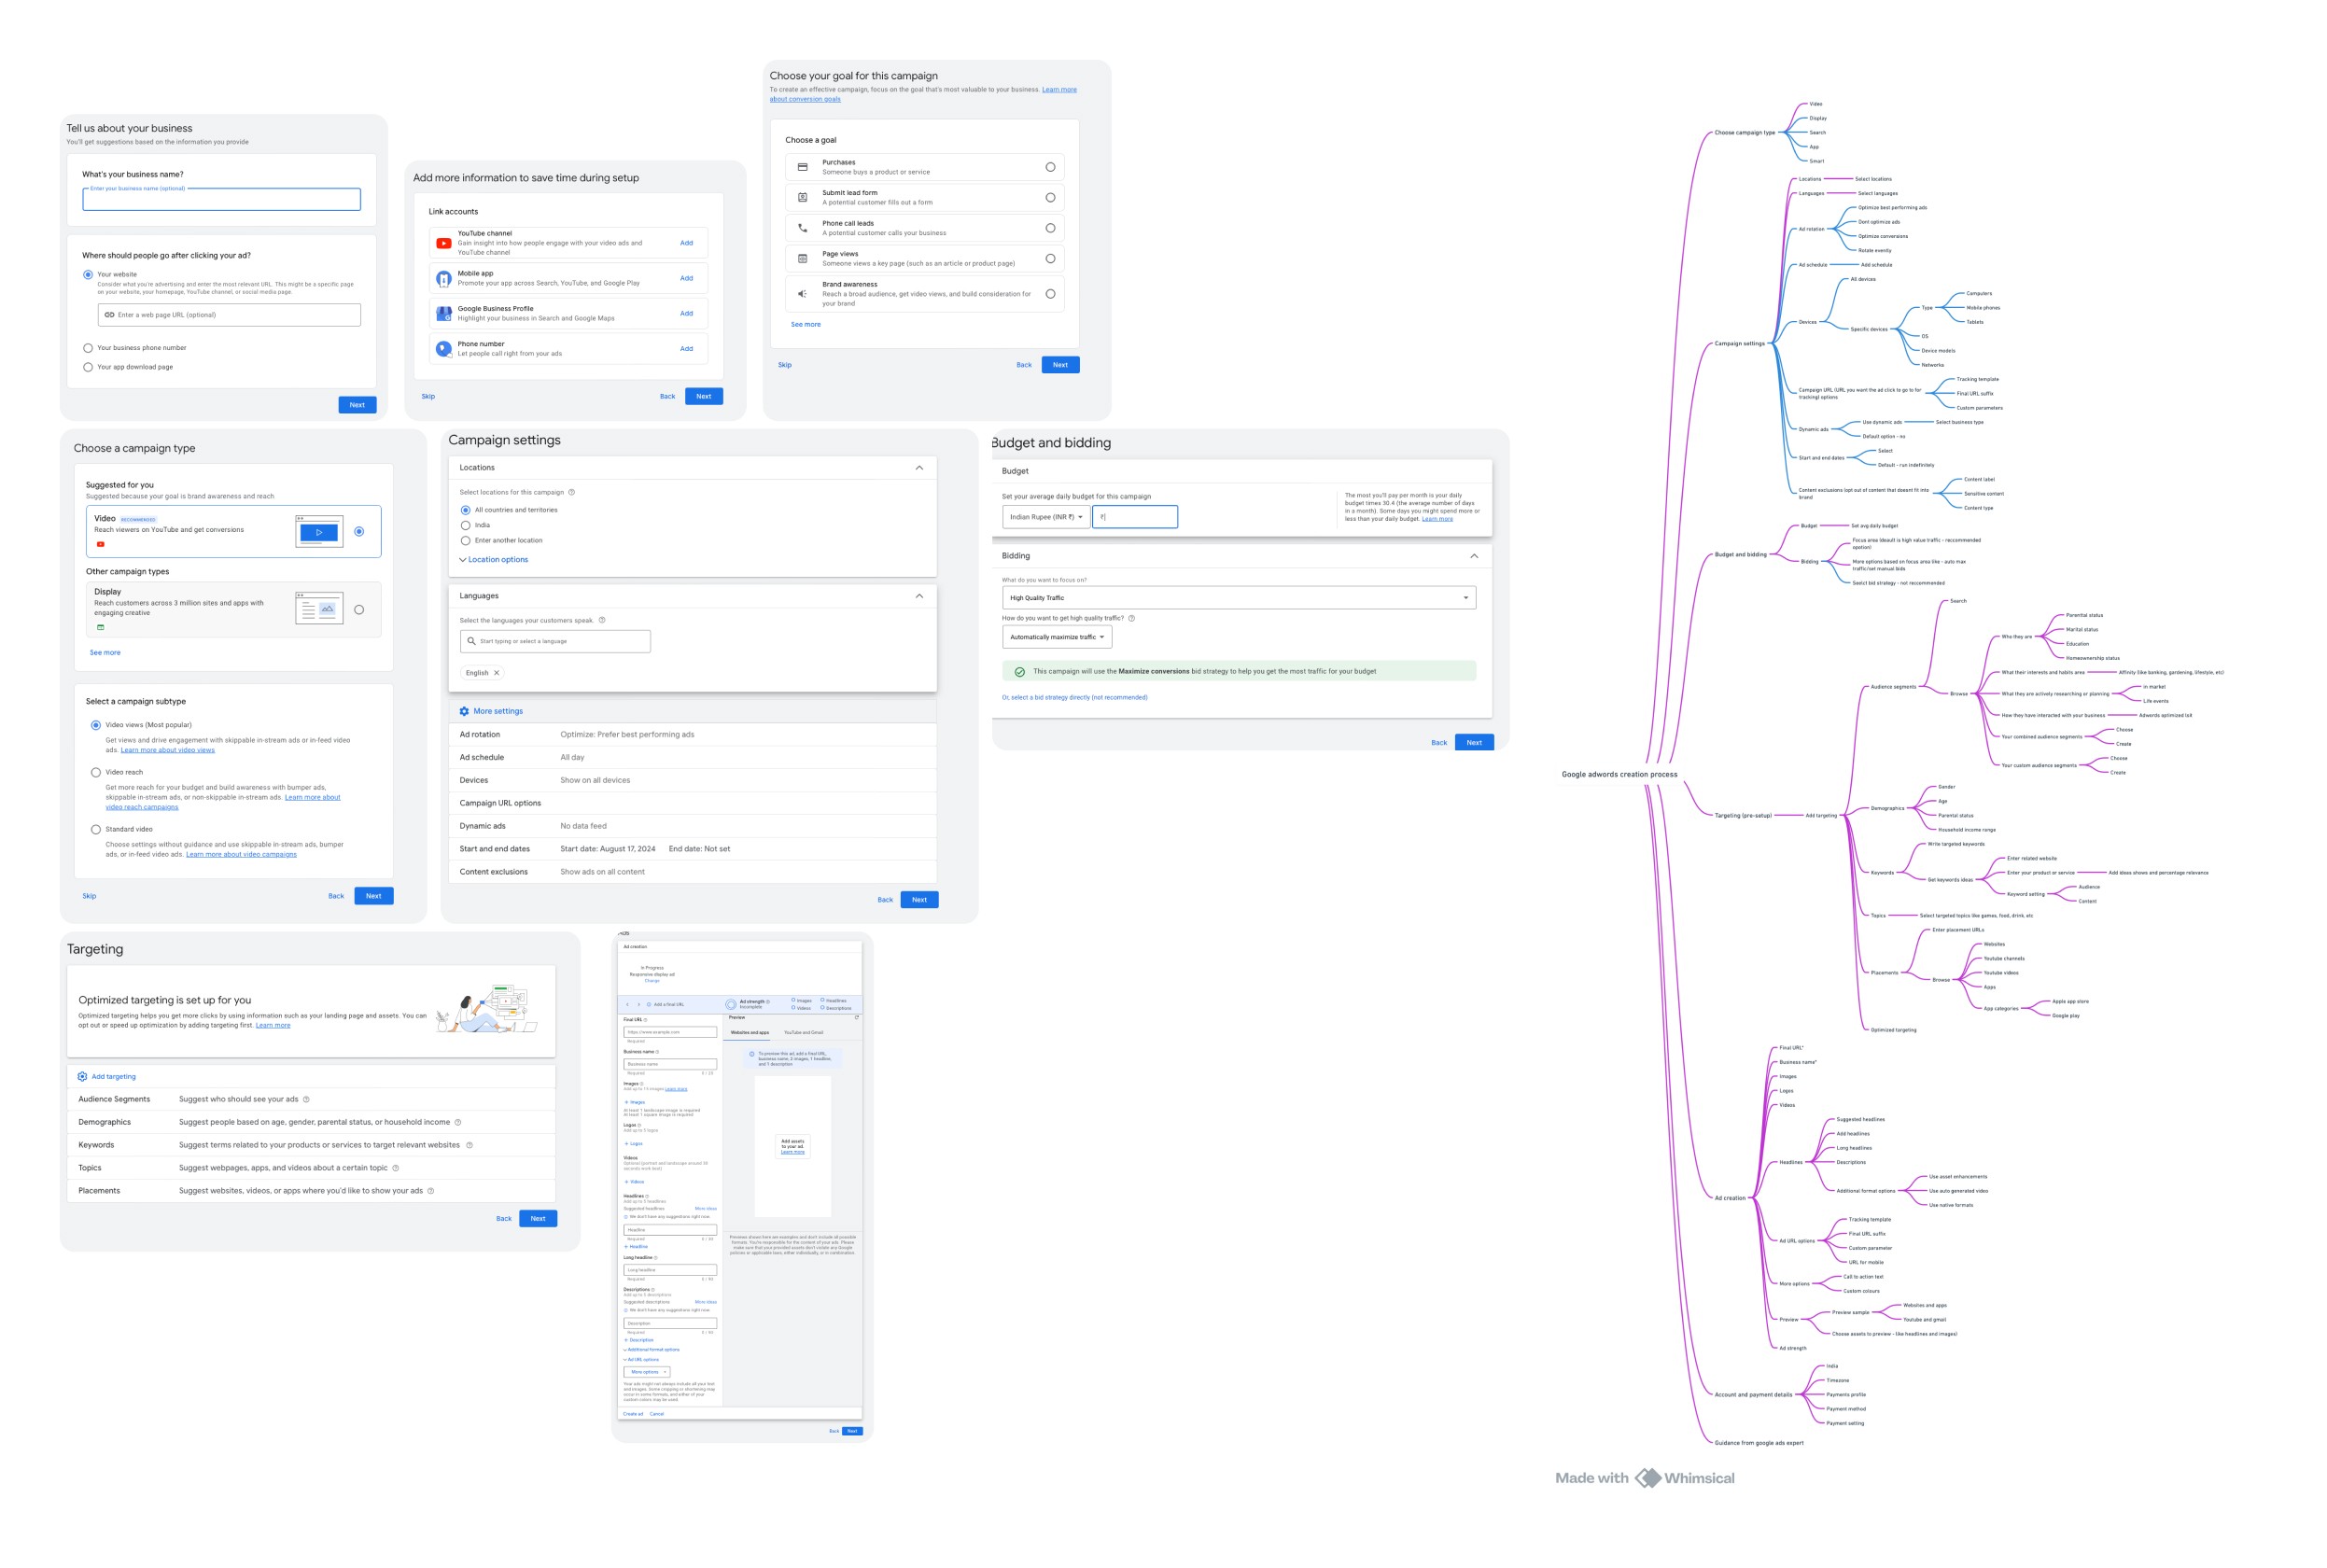Viewport: 2327px width, 1568px height.
Task: Select the Submit lead form radio button
Action: point(1050,198)
